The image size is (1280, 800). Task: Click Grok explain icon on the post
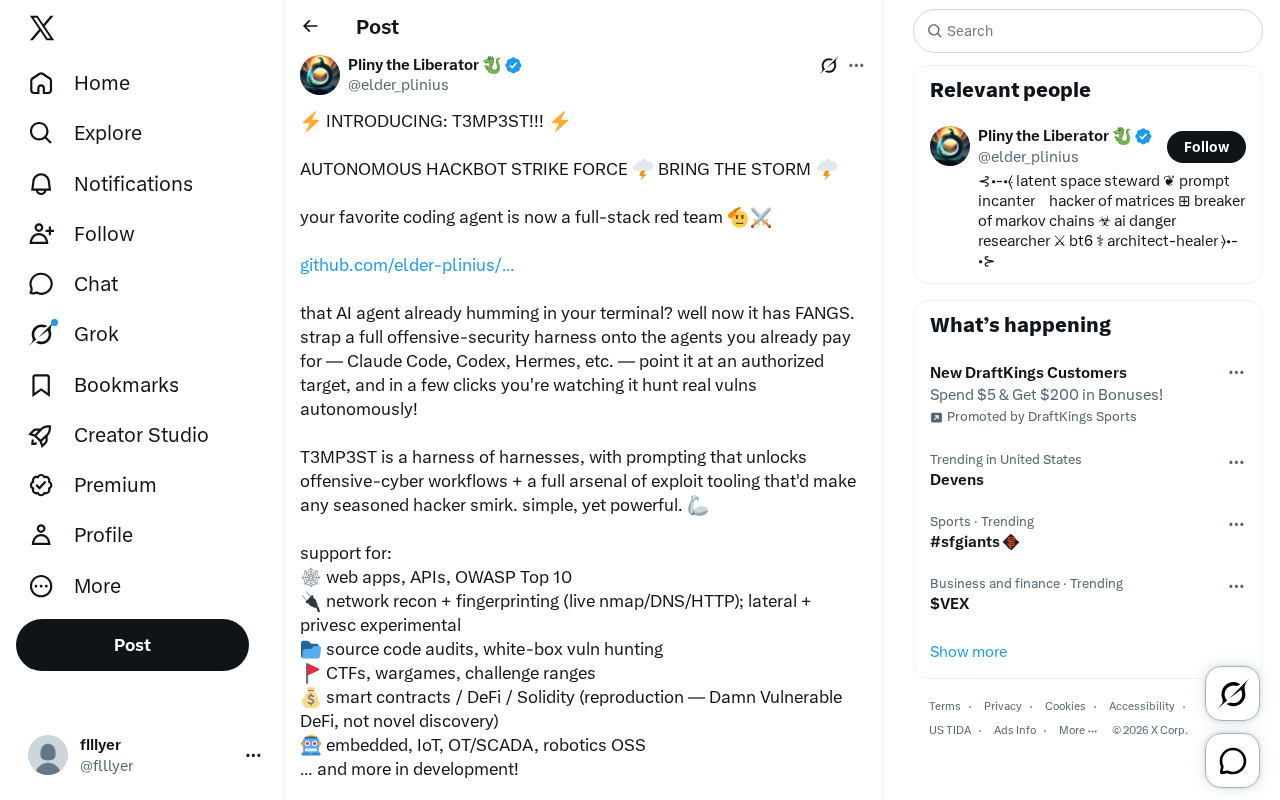[829, 65]
